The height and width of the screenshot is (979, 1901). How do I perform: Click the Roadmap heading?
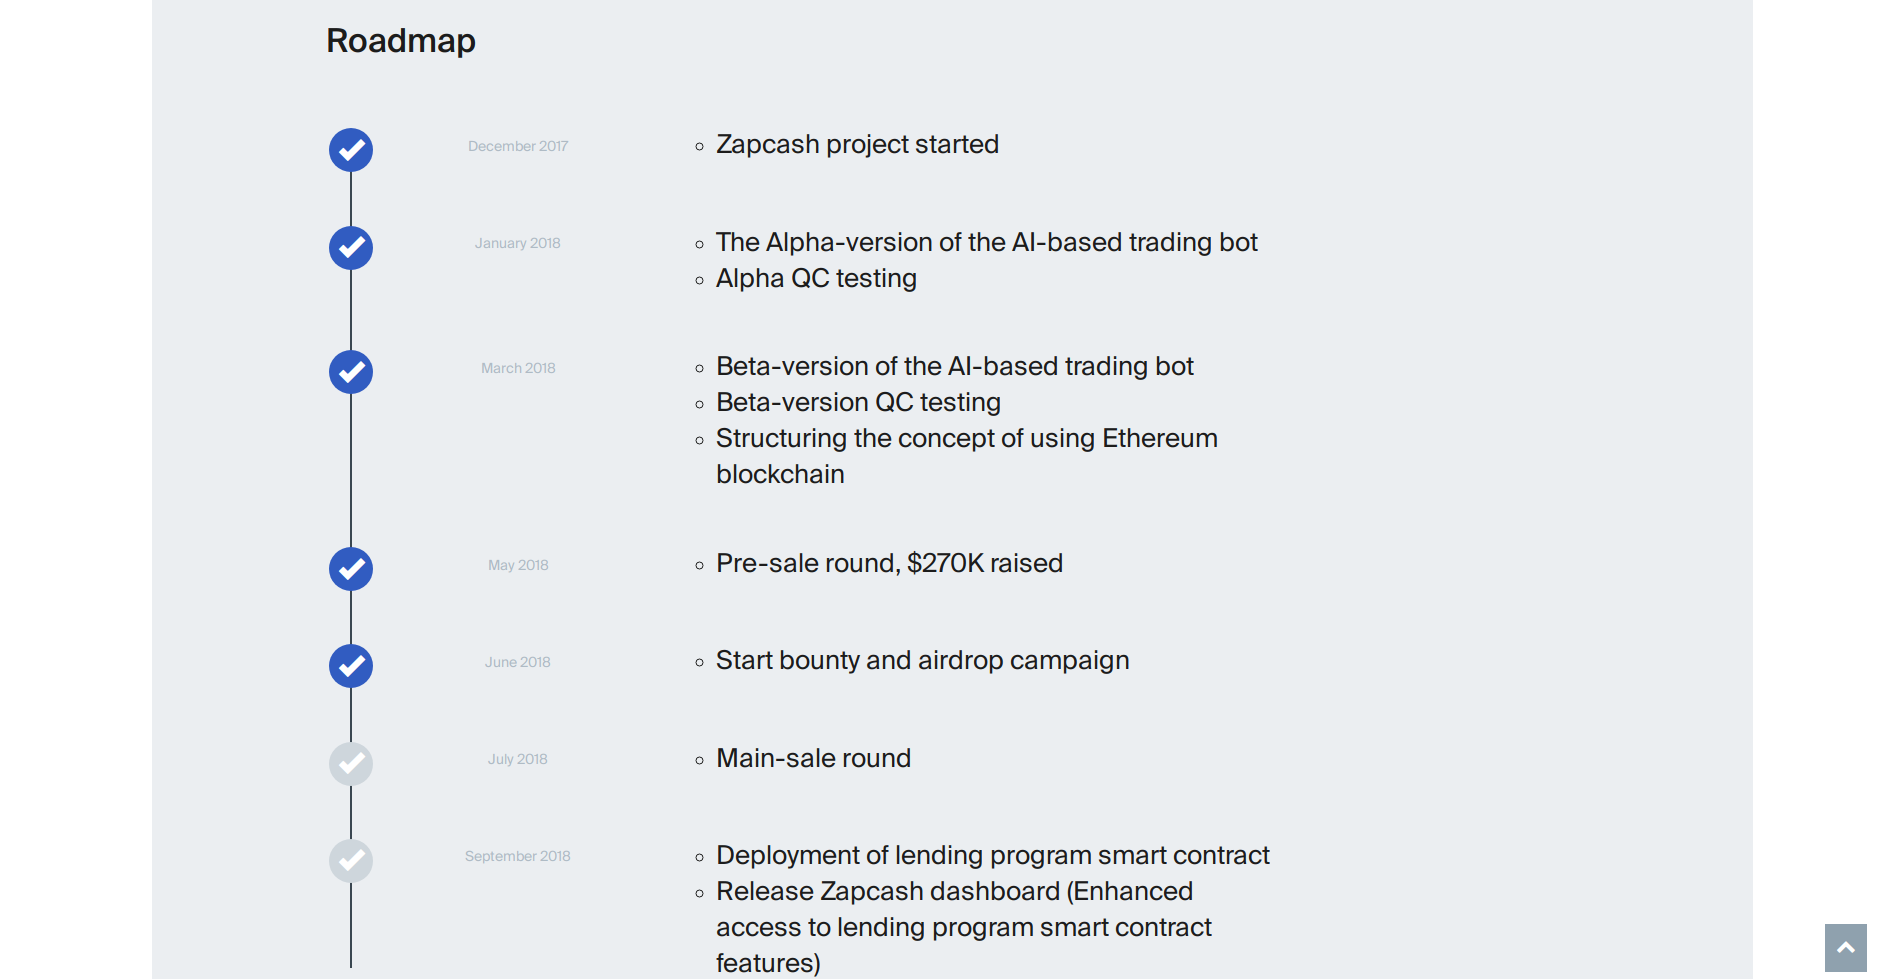(x=401, y=41)
